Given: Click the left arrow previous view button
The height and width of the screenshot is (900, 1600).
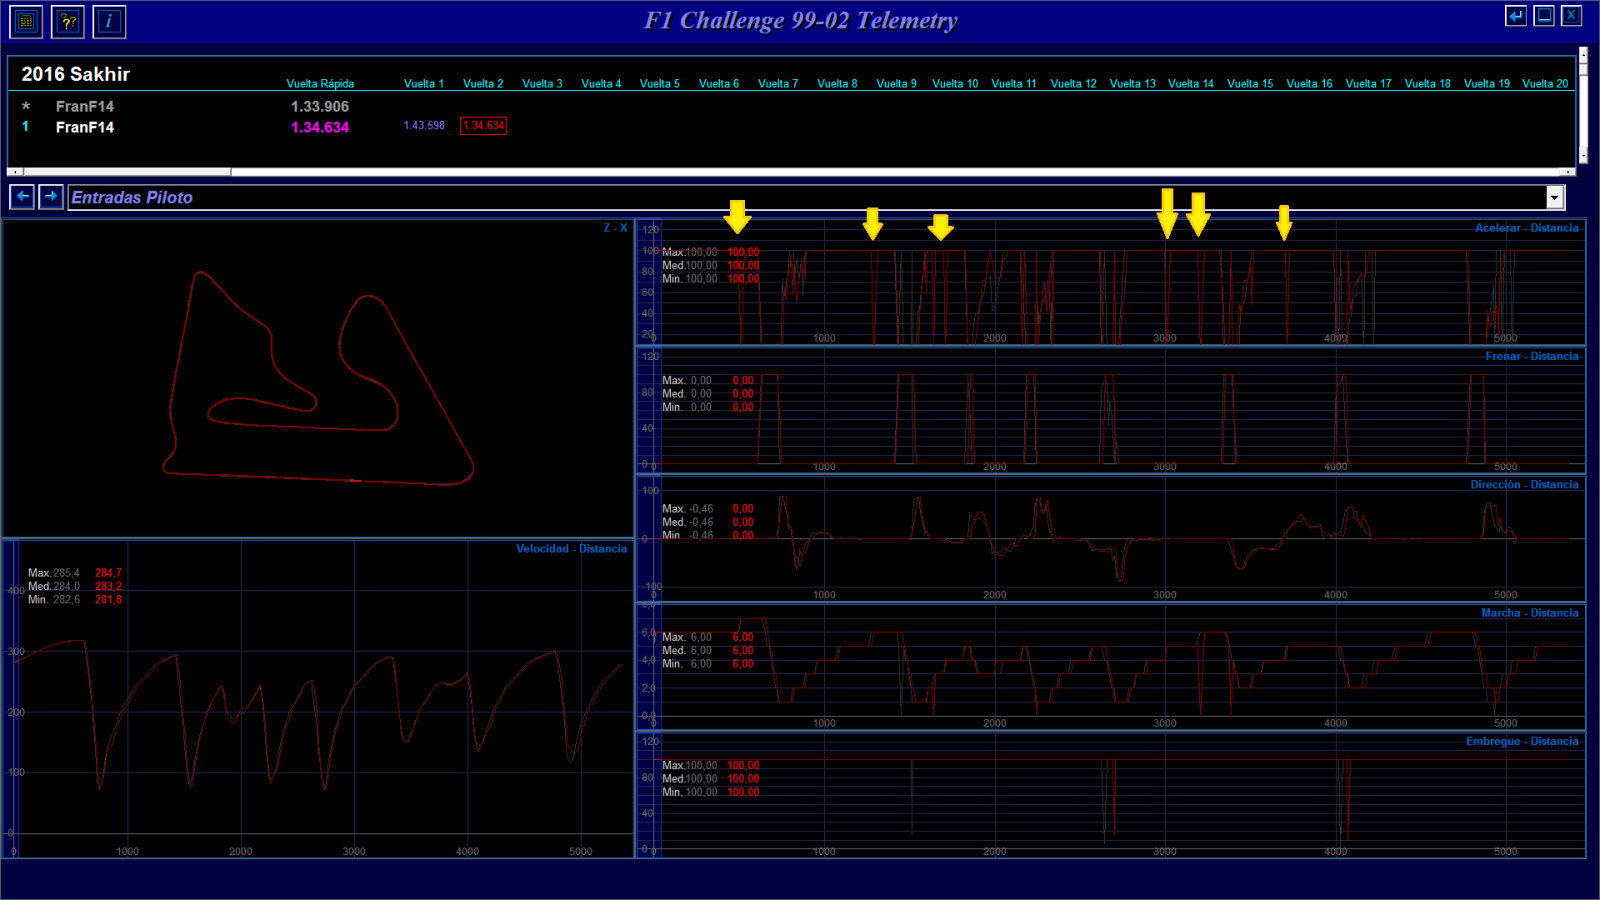Looking at the screenshot, I should click(22, 196).
